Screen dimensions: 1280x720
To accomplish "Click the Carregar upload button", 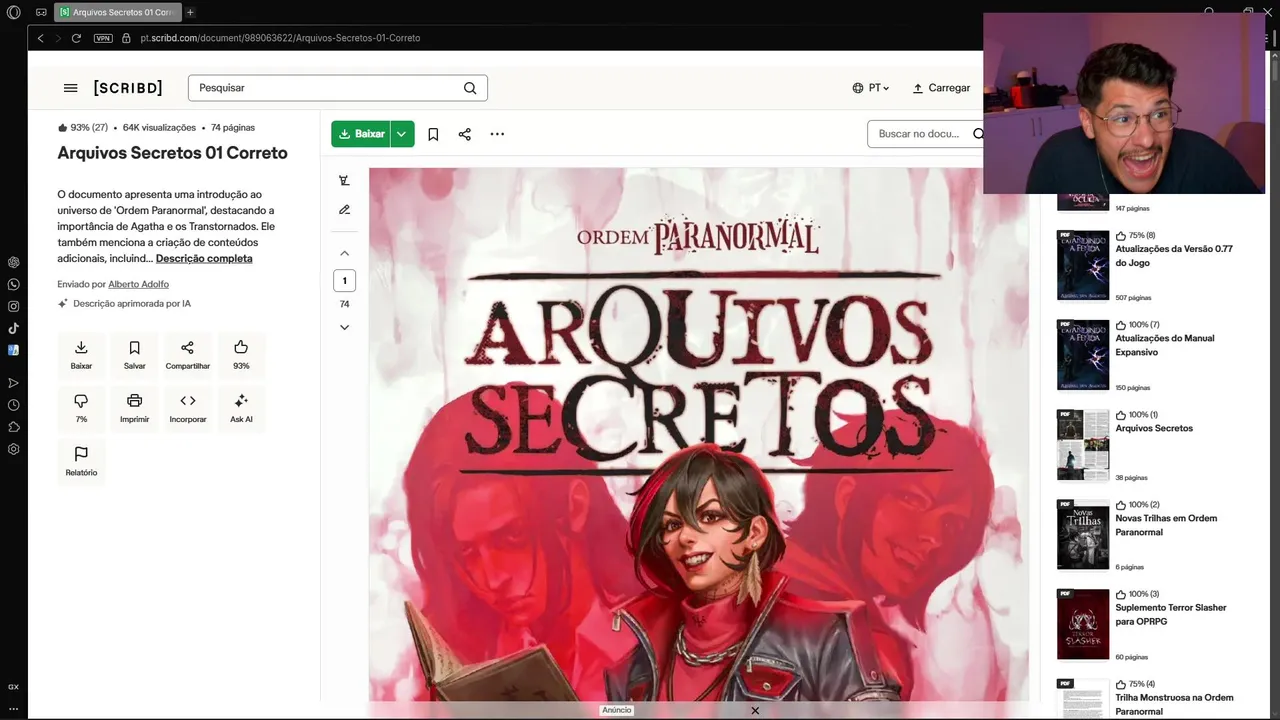I will point(941,88).
